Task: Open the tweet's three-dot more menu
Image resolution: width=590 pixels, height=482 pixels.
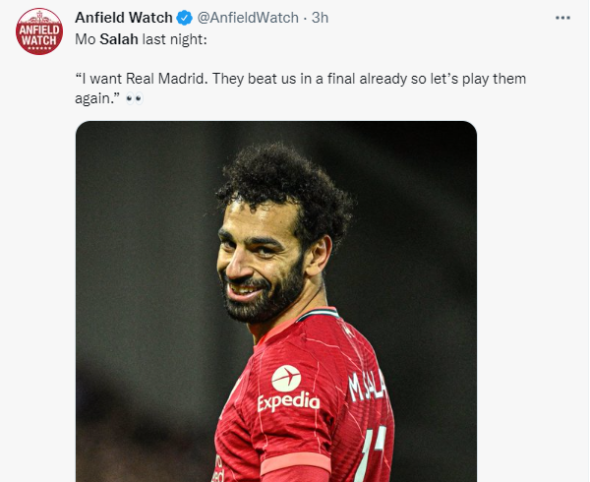Action: (563, 18)
